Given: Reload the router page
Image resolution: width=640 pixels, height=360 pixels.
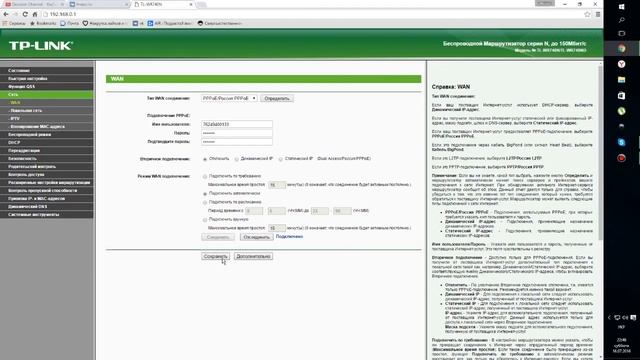Looking at the screenshot, I should point(25,14).
